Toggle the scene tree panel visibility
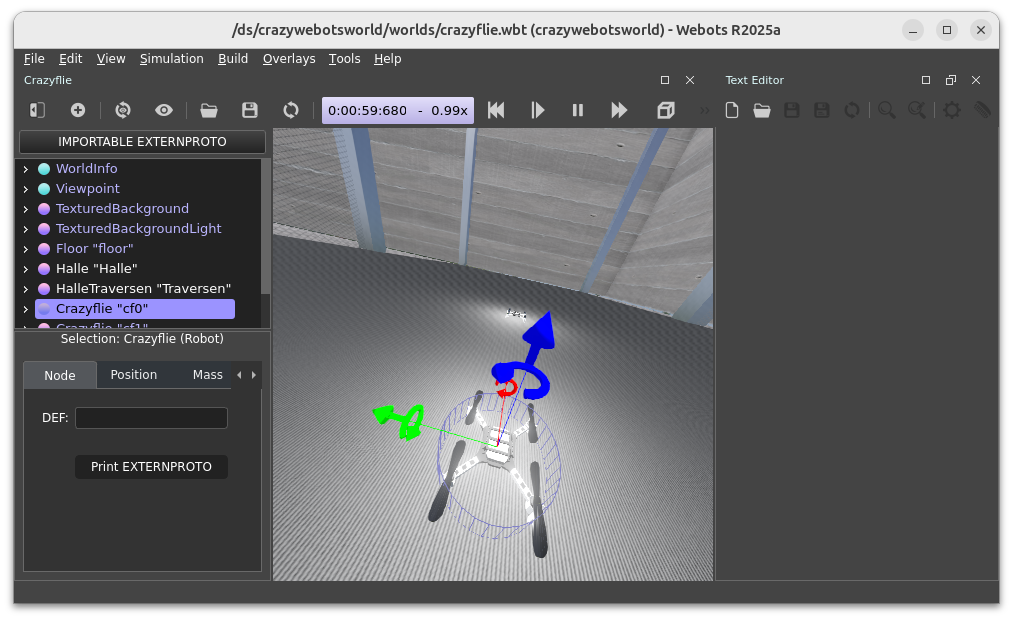1013x620 pixels. click(37, 110)
